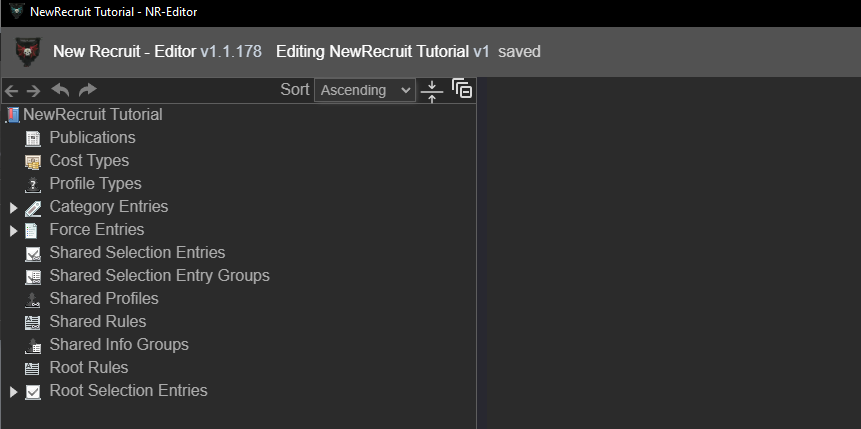Click the Cost Types icon
This screenshot has height=429, width=861.
click(33, 161)
